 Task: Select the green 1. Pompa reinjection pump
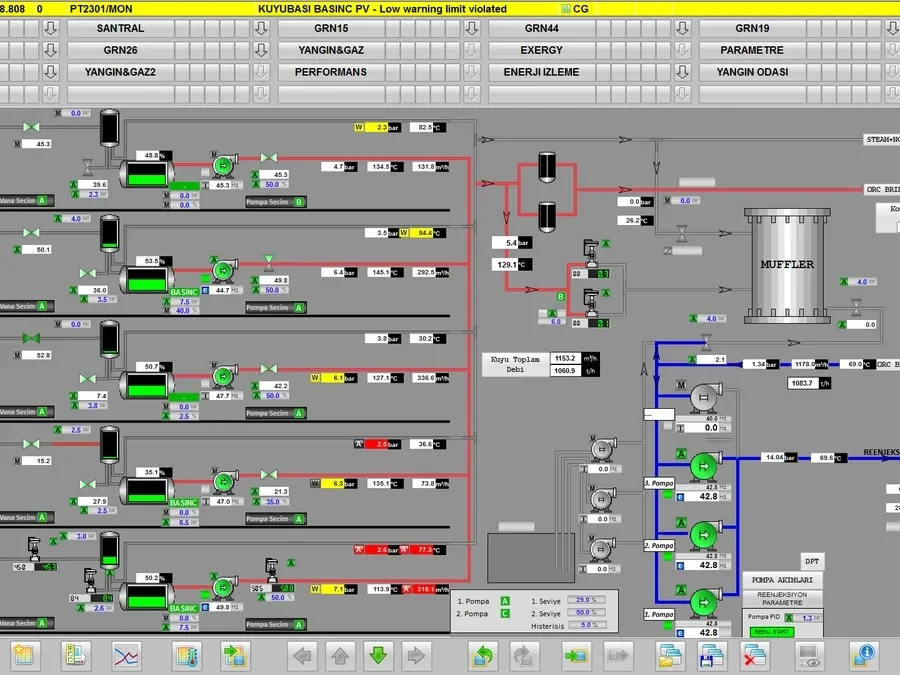coord(705,603)
